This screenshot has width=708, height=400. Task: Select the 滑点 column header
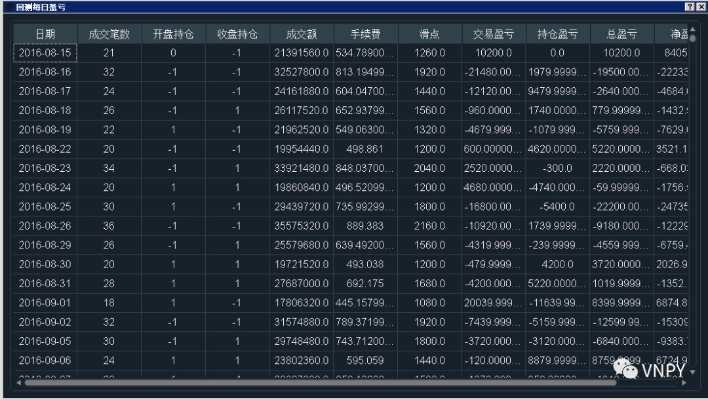428,34
